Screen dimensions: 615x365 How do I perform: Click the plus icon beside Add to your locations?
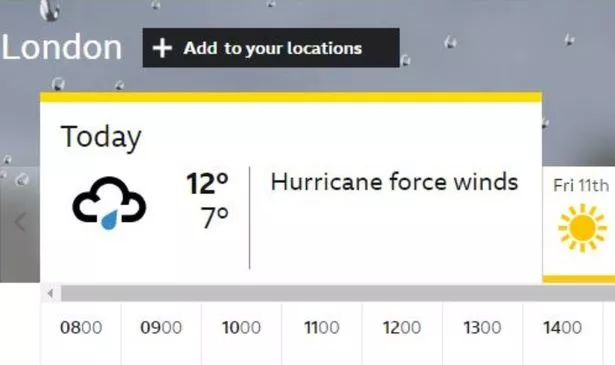(x=162, y=48)
